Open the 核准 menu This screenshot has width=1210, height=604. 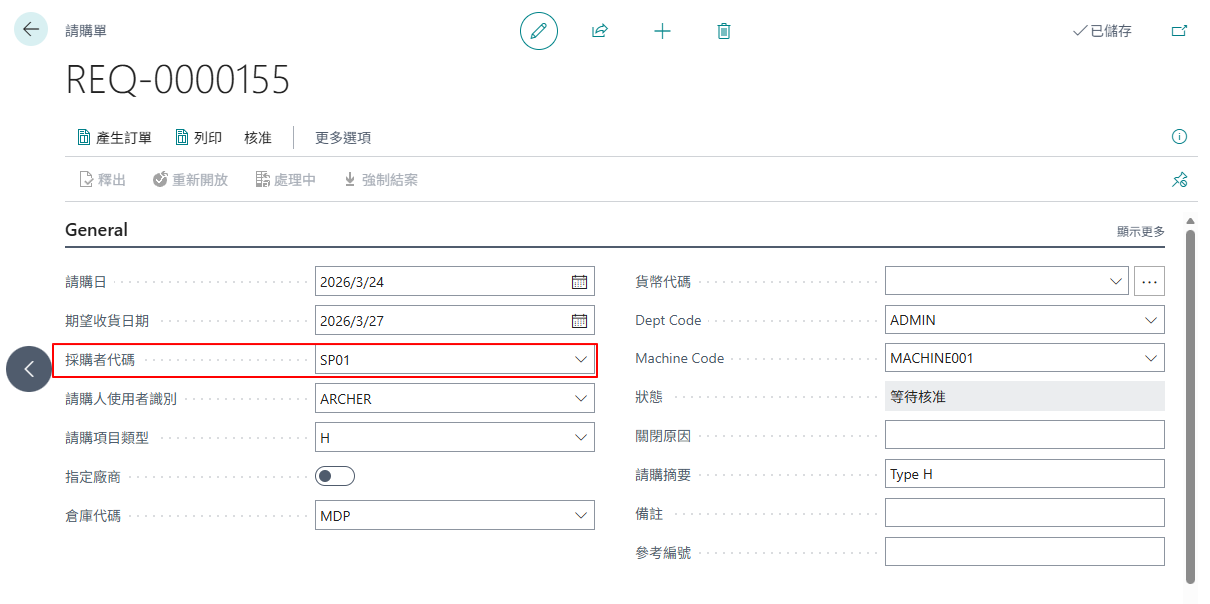coord(258,138)
